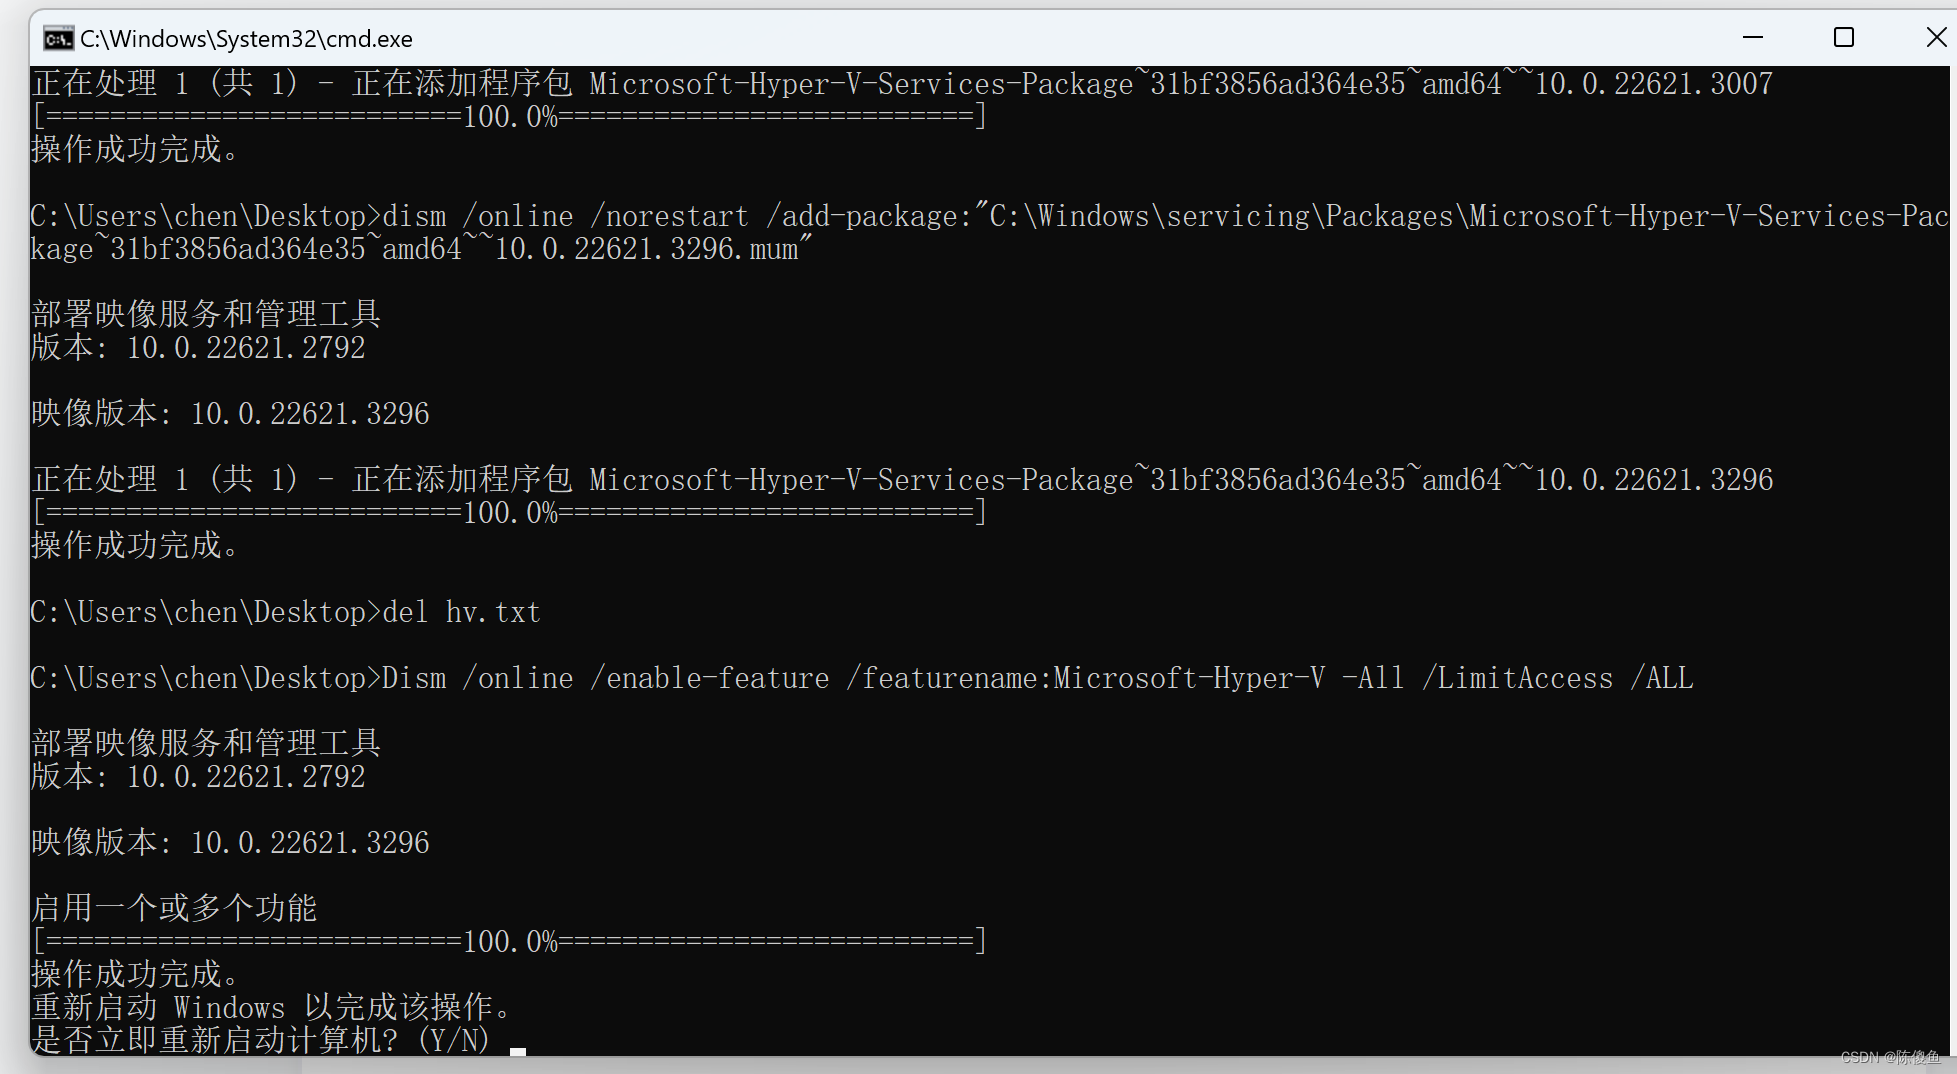Image resolution: width=1957 pixels, height=1074 pixels.
Task: Click the progress bar below '启用一个或多个功能'
Action: [x=510, y=941]
